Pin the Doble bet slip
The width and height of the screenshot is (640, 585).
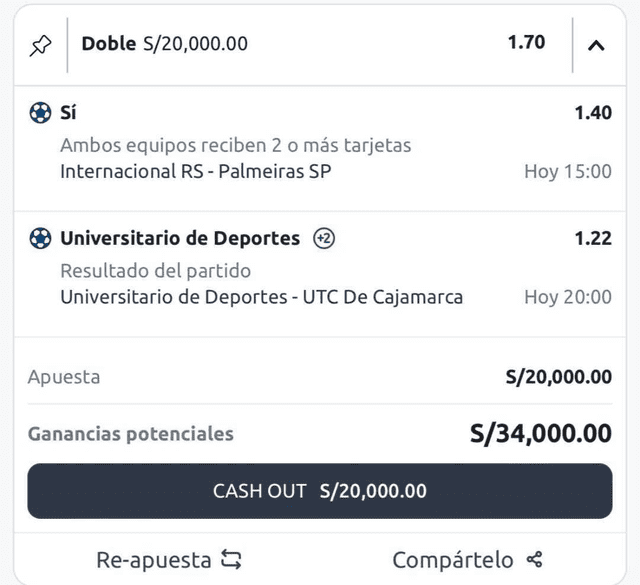pyautogui.click(x=40, y=45)
